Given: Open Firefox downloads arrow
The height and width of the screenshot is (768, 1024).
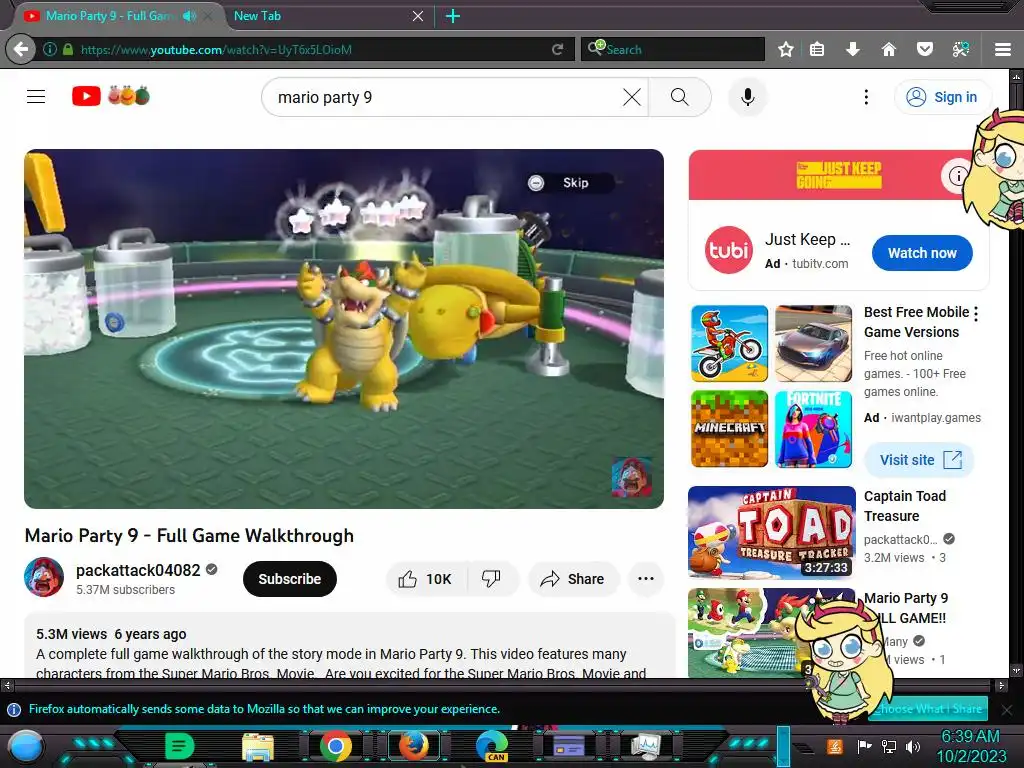Looking at the screenshot, I should [852, 49].
